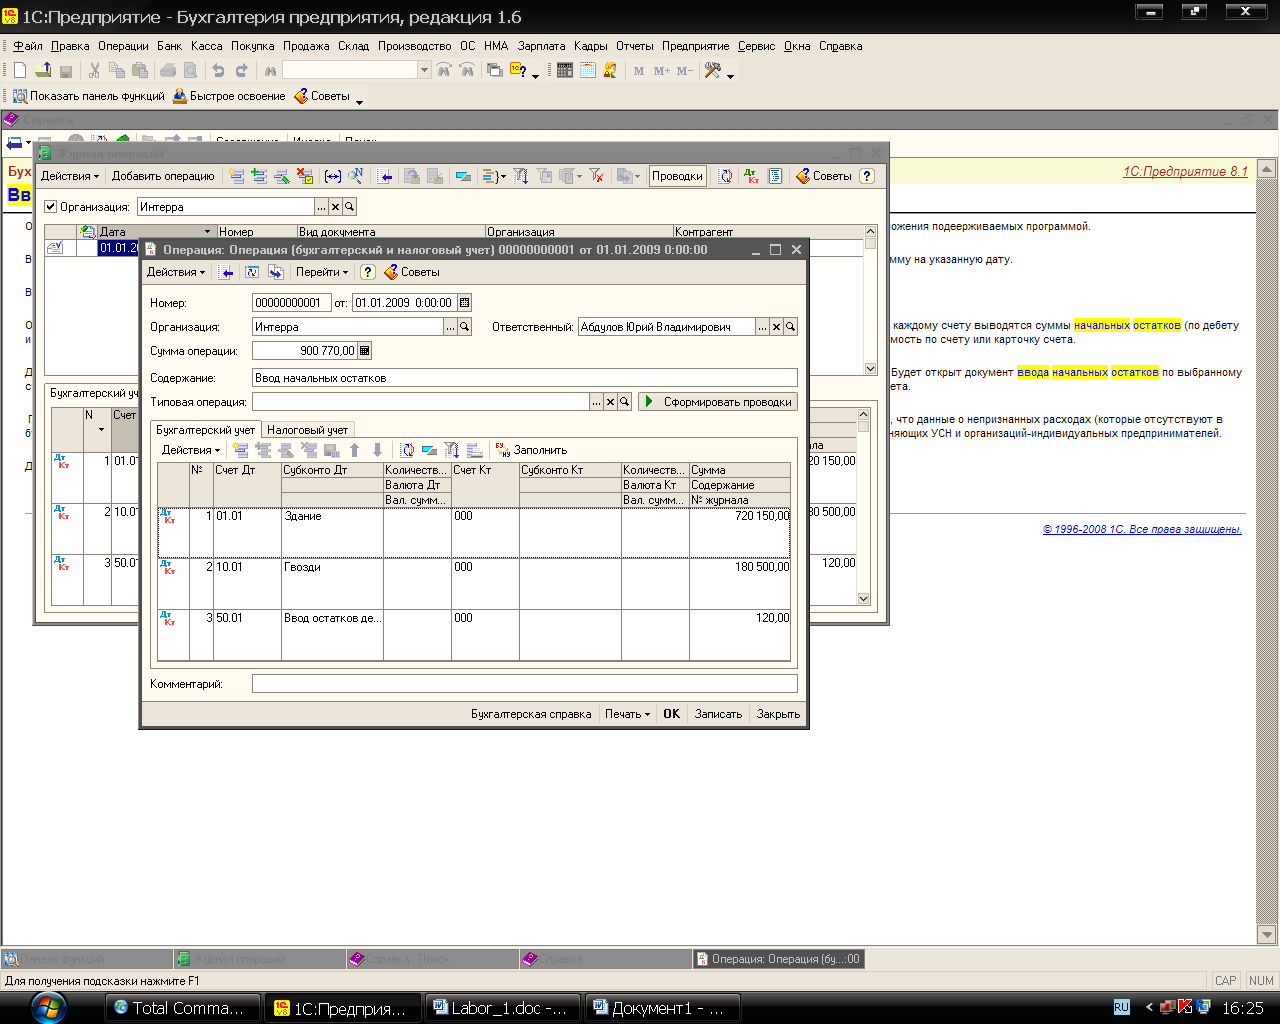1280x1024 pixels.
Task: Switch to Labor_1.doc in Windows taskbar
Action: 504,1008
